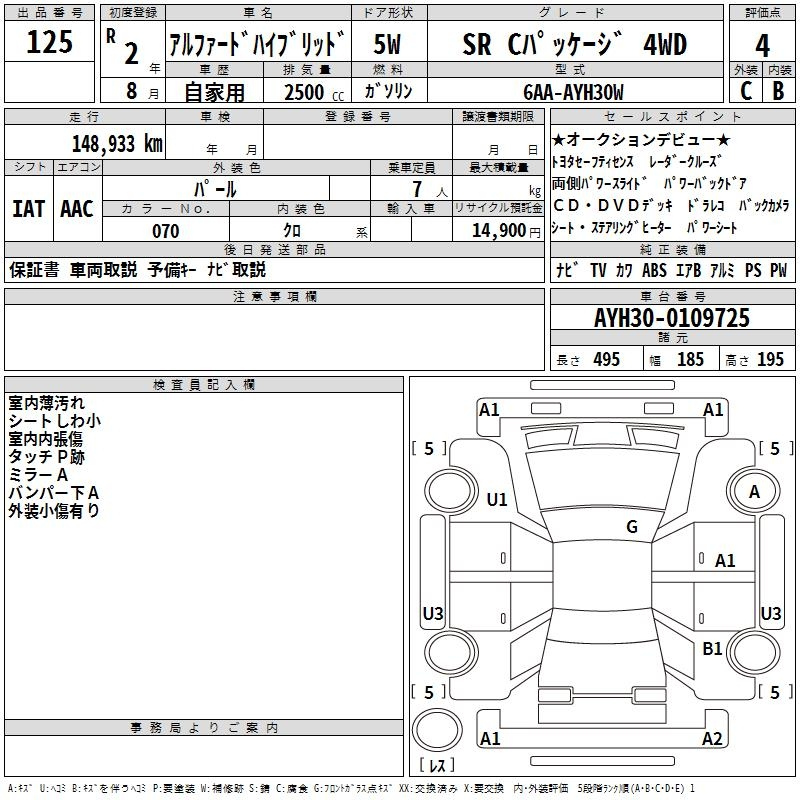Click the B1 mark on car diagram
The height and width of the screenshot is (800, 800).
coord(712,649)
